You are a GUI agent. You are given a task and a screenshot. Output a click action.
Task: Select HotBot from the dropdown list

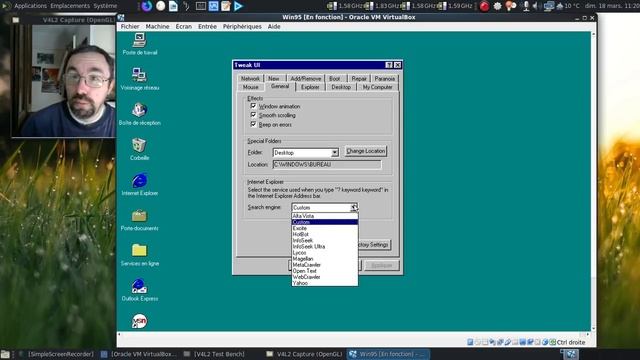324,234
